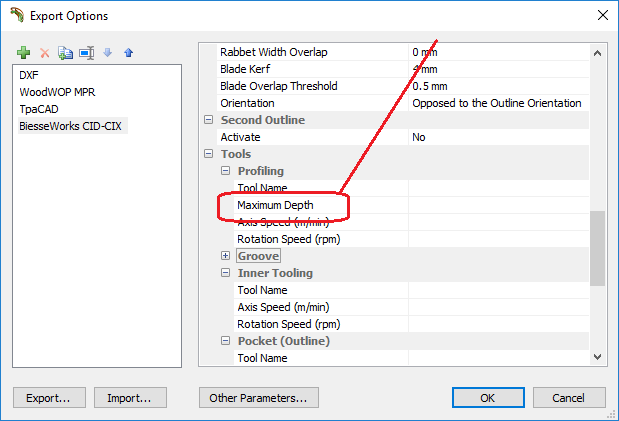Click the move down arrow icon

pos(107,52)
